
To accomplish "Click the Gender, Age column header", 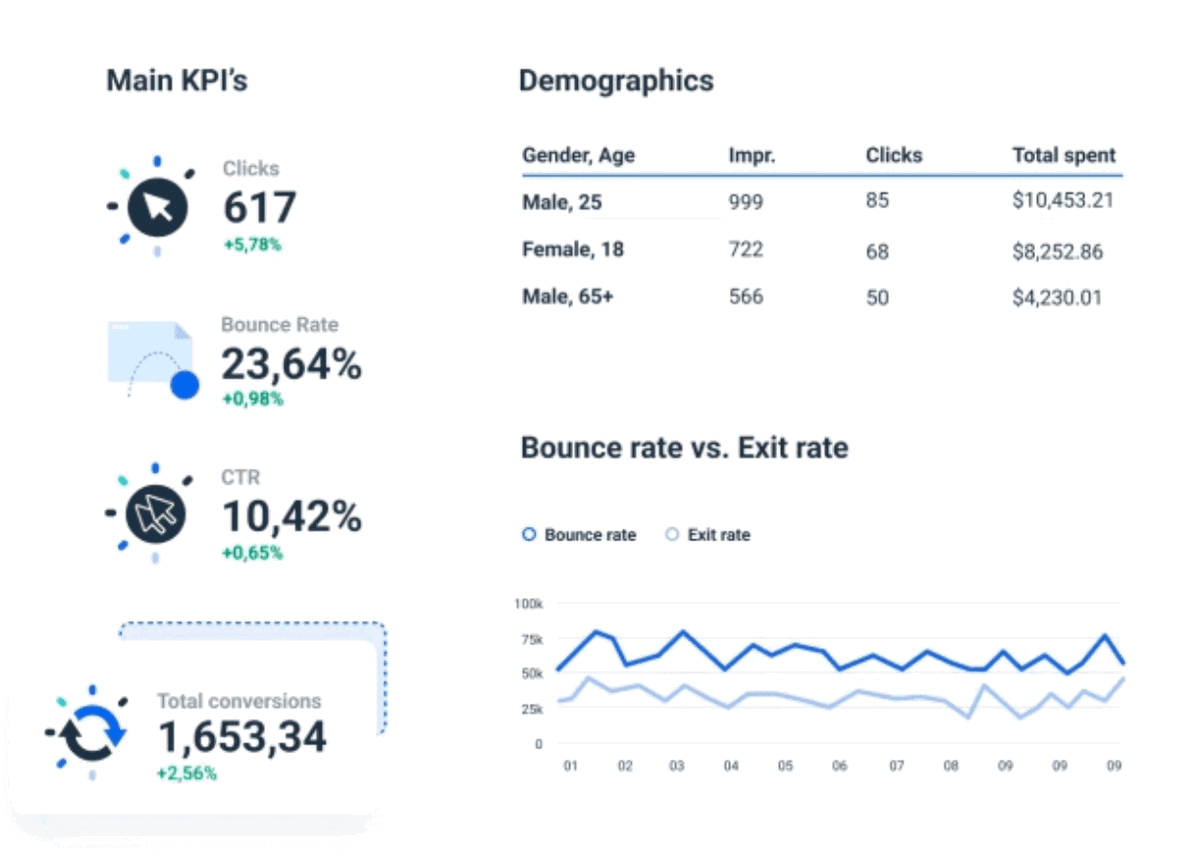I will (578, 155).
